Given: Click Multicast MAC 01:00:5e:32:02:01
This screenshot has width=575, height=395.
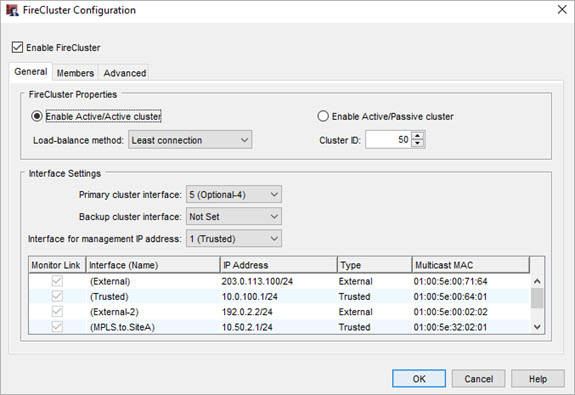Looking at the screenshot, I should (x=450, y=327).
